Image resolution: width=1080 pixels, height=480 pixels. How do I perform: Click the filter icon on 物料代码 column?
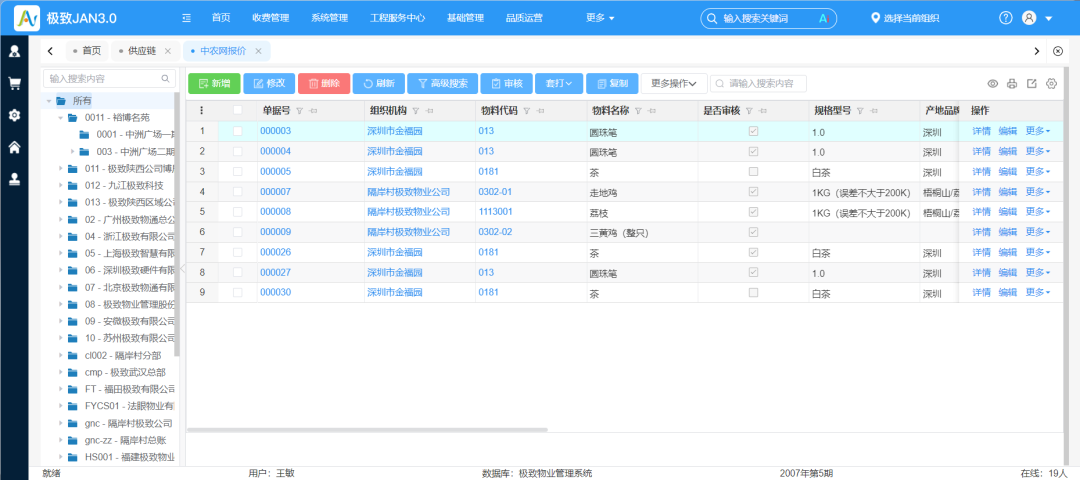point(526,111)
